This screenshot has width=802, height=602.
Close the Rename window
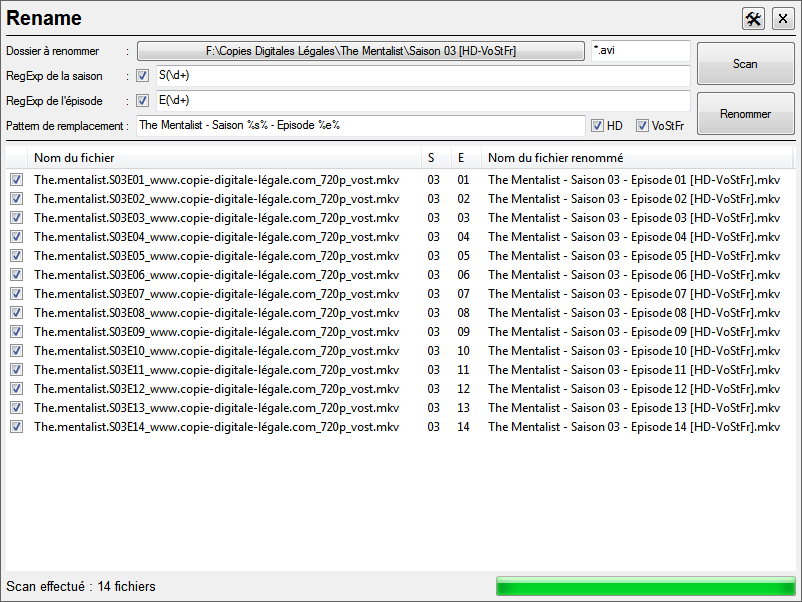pyautogui.click(x=782, y=19)
